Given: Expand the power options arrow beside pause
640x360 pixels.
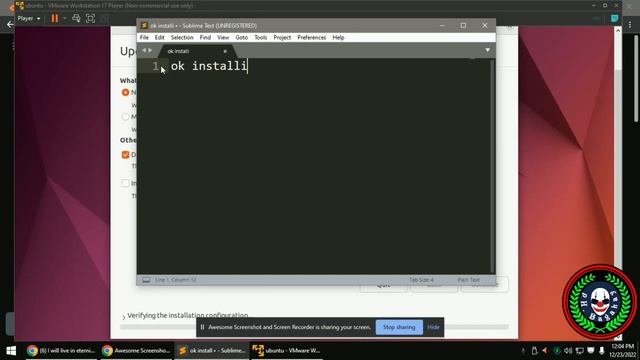Looking at the screenshot, I should point(64,18).
